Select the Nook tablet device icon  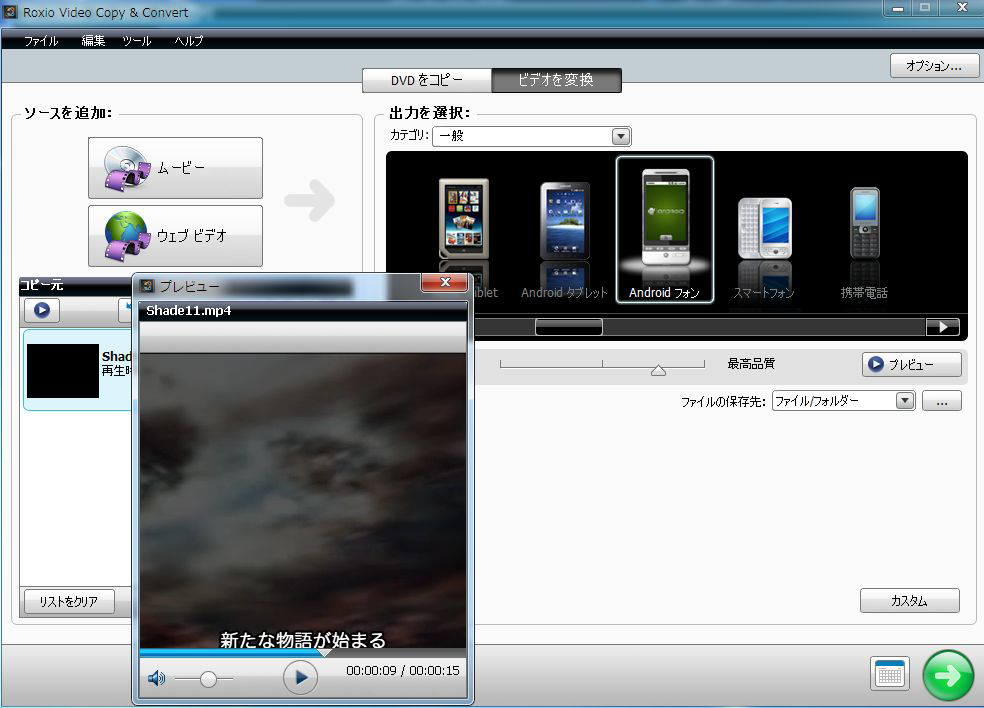point(464,218)
